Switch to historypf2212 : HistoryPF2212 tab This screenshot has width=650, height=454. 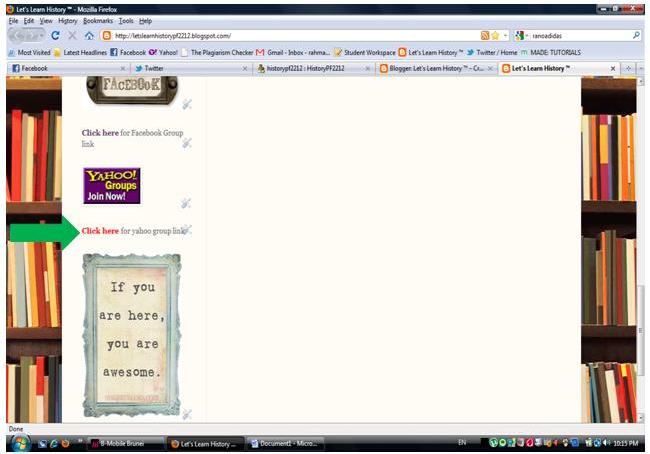pos(314,68)
